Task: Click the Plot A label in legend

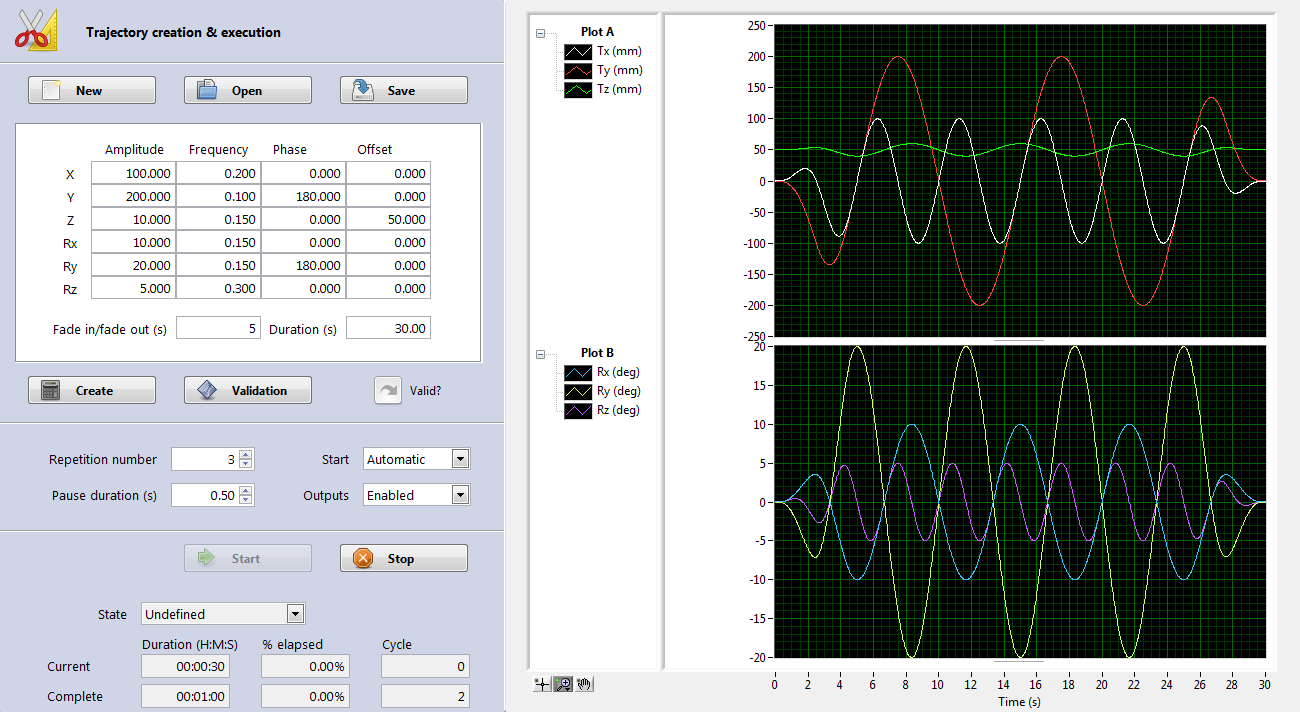Action: click(597, 32)
